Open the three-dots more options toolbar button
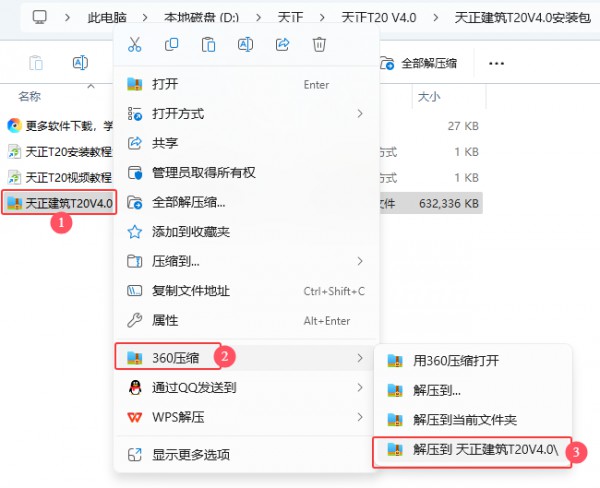Viewport: 600px width, 488px height. tap(496, 63)
